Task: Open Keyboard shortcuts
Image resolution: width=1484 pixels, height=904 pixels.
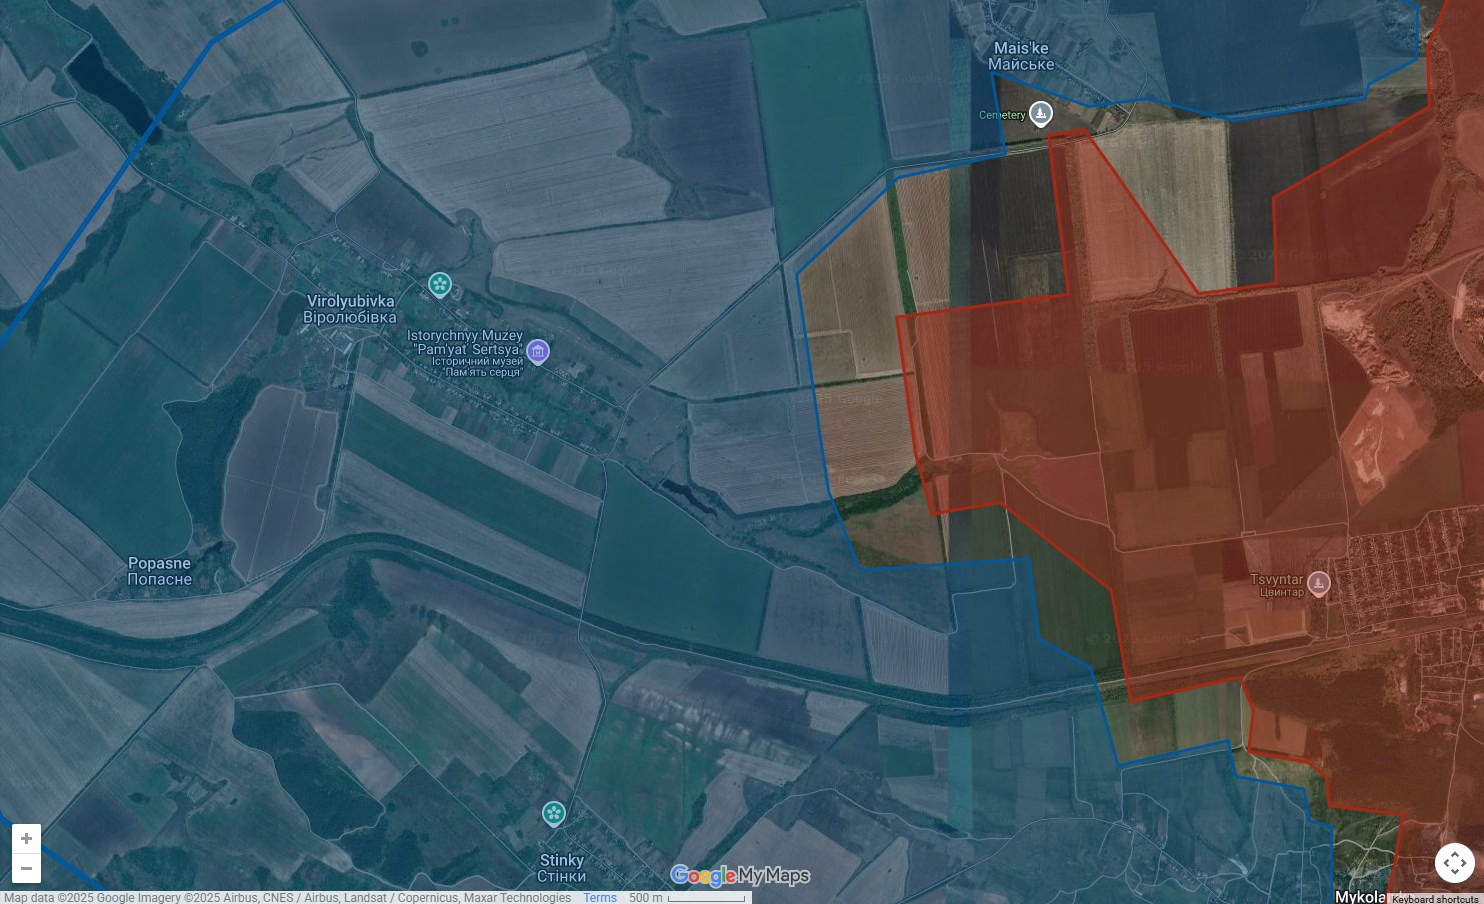Action: click(x=1435, y=899)
